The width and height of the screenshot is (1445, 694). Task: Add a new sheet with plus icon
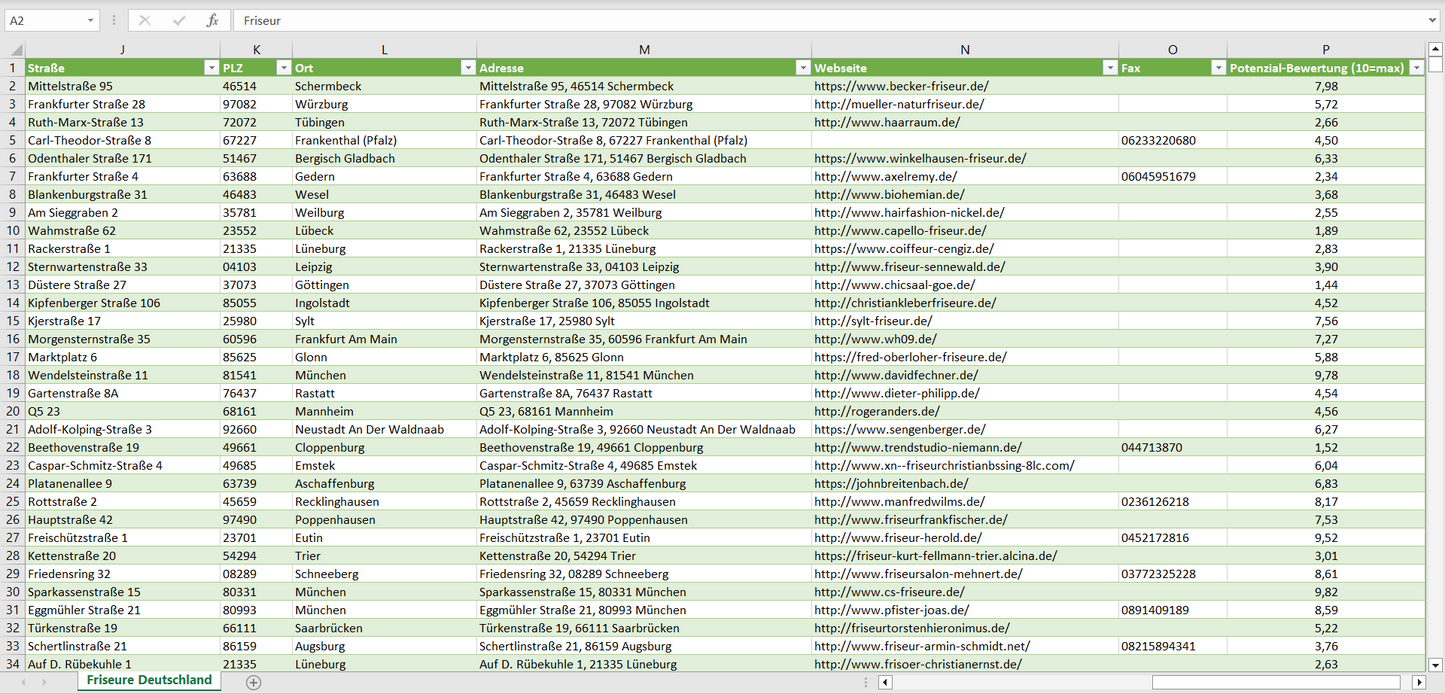tap(254, 682)
